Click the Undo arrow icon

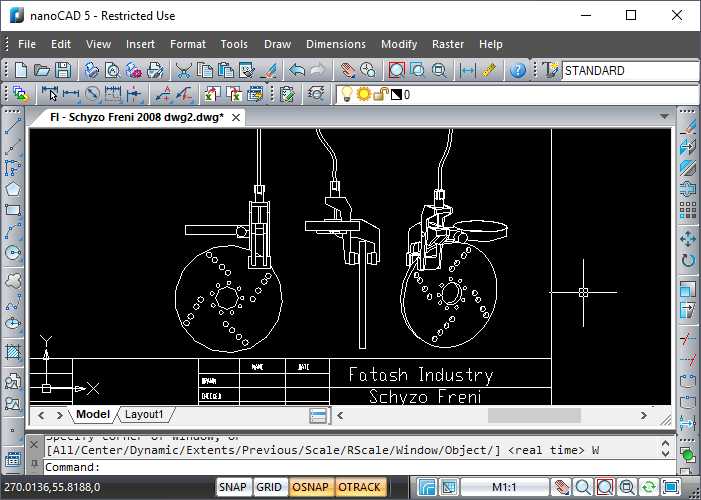297,71
